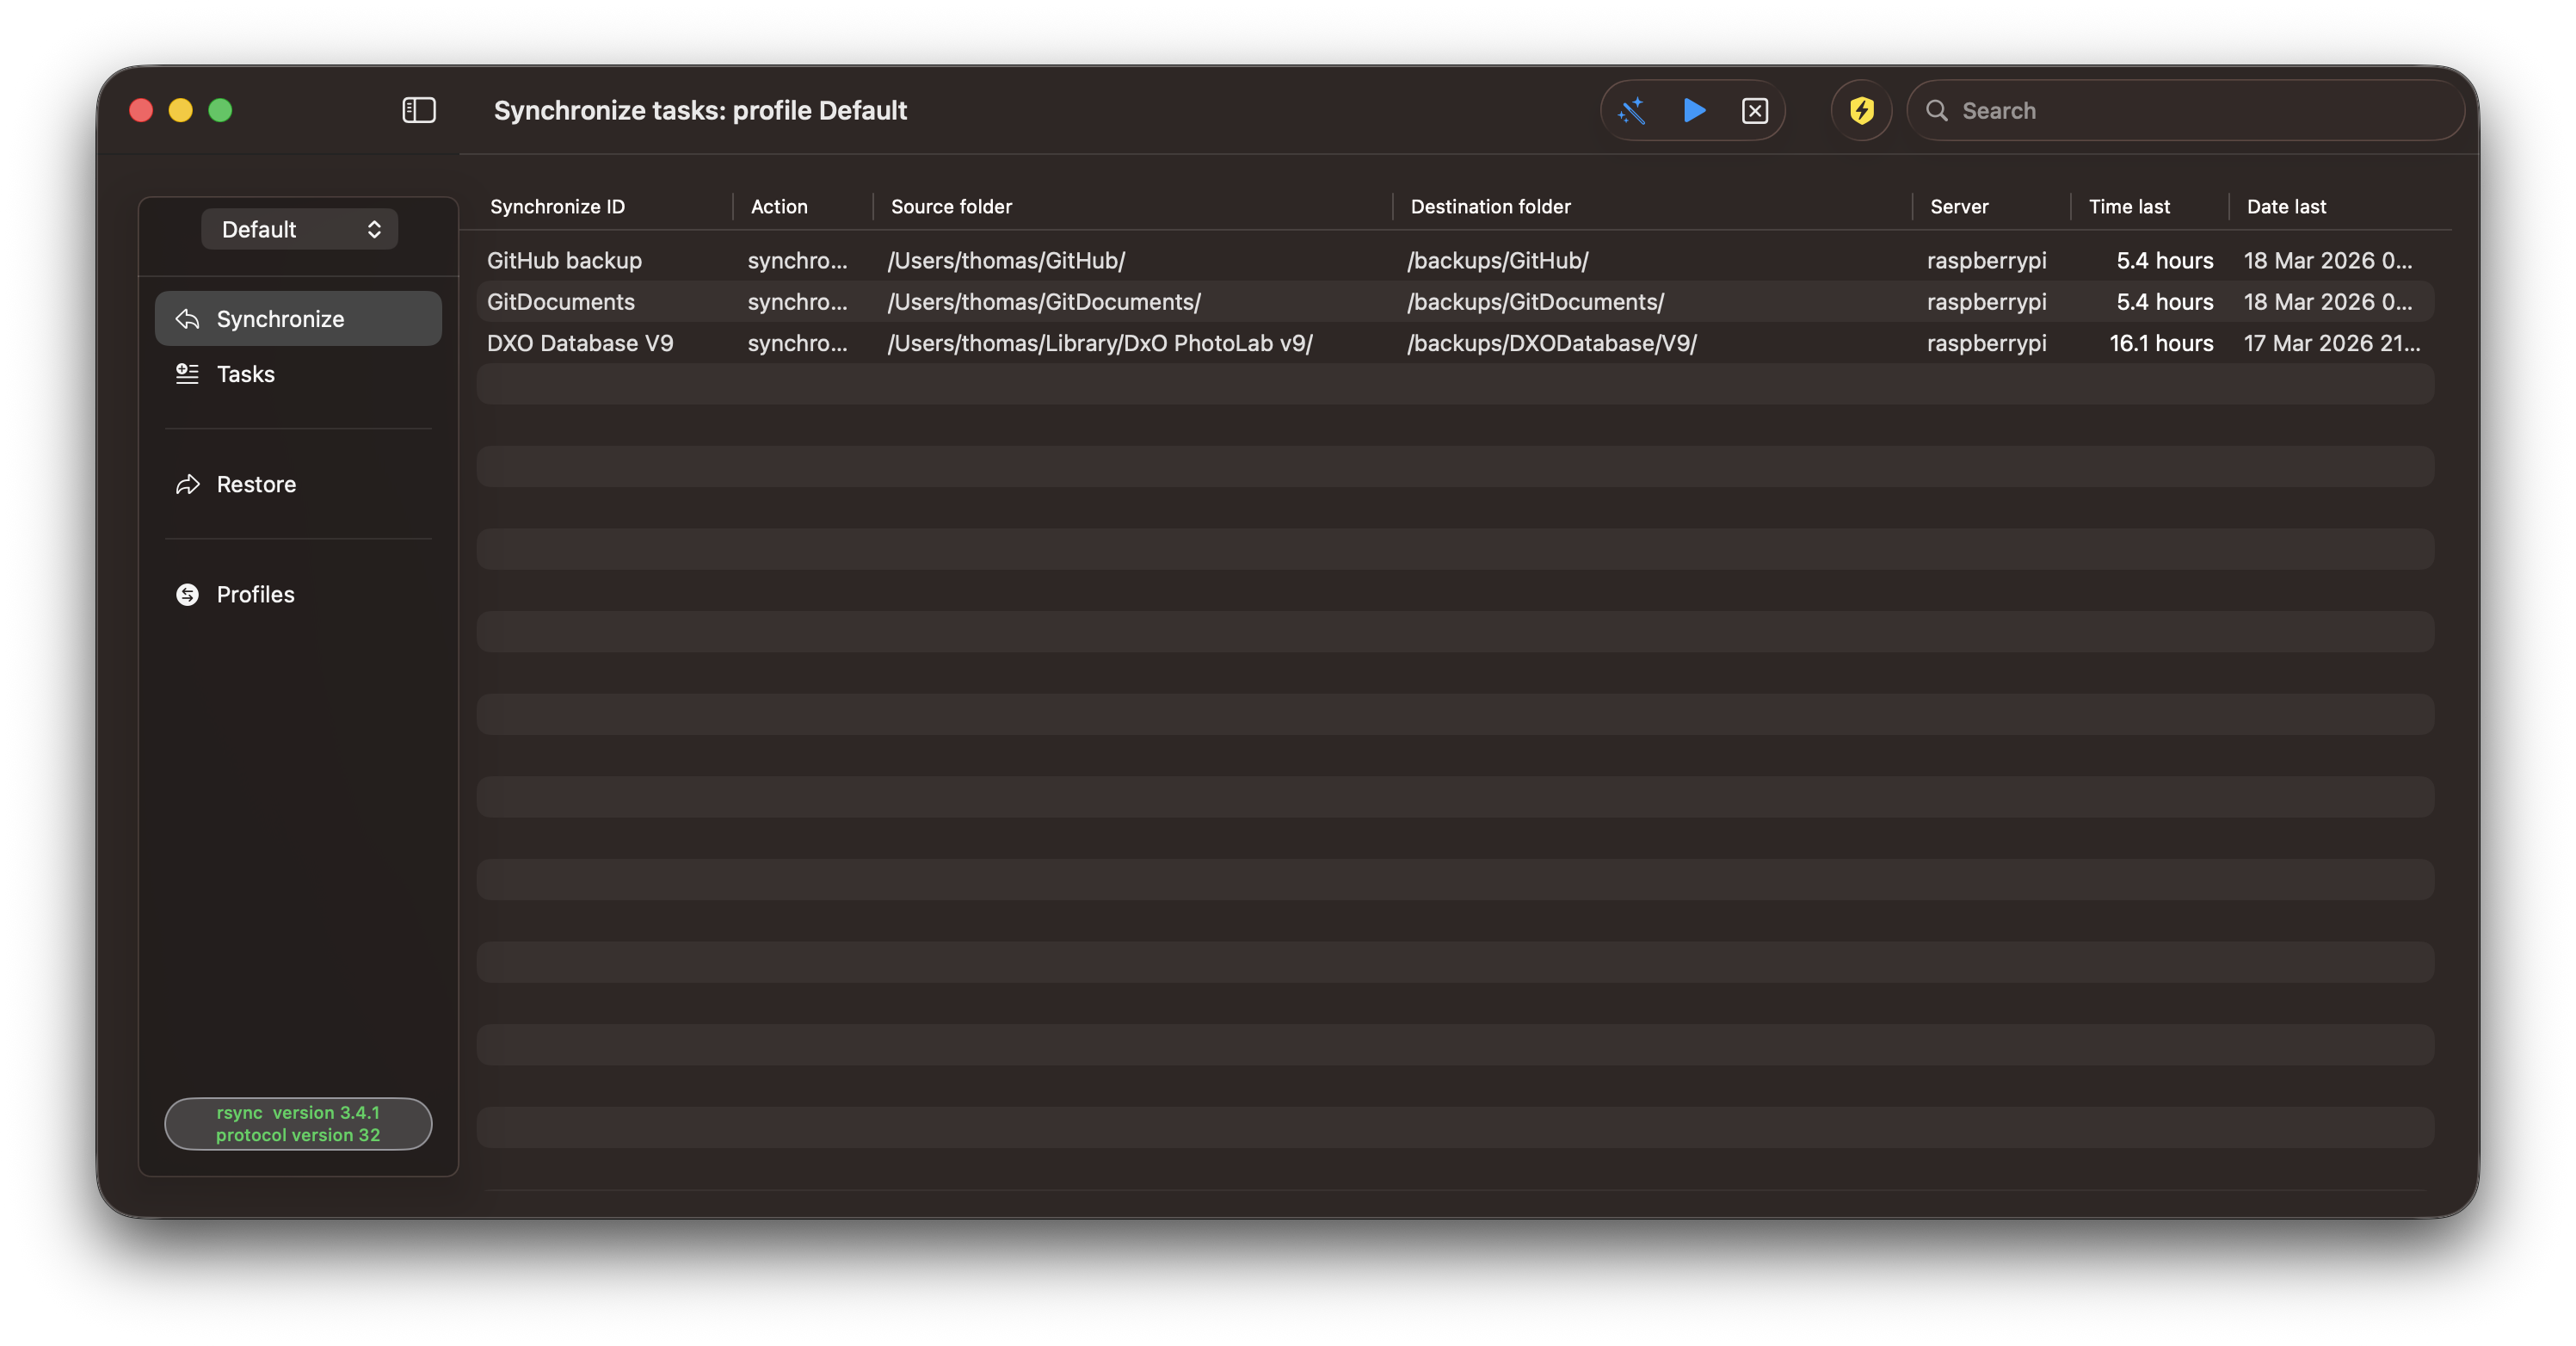Sort by Synchronize ID column header
Viewport: 2576px width, 1346px height.
click(x=557, y=206)
